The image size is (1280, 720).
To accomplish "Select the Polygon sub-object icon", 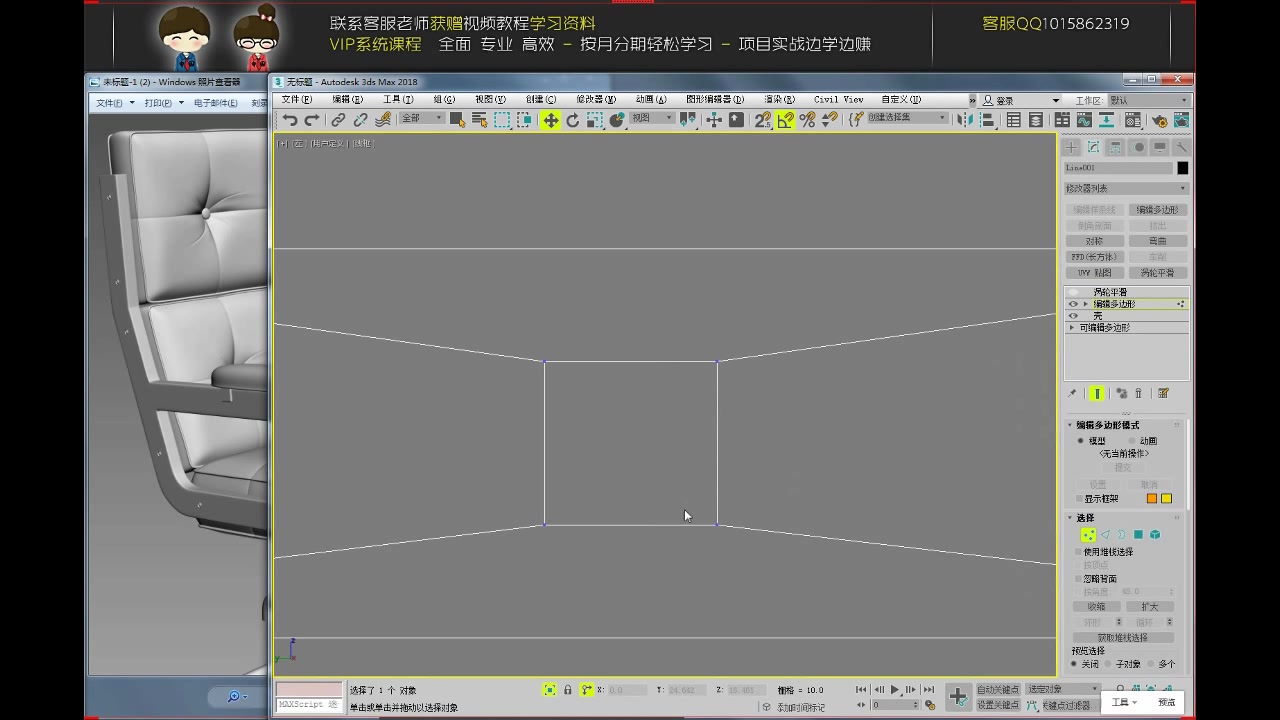I will 1137,534.
